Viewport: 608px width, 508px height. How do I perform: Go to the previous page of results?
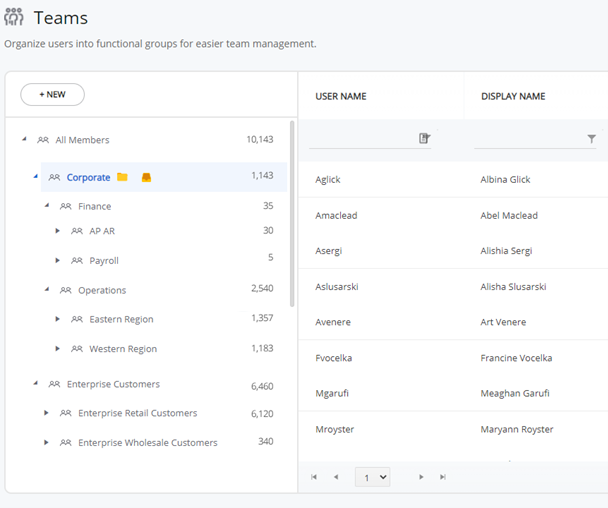click(336, 477)
